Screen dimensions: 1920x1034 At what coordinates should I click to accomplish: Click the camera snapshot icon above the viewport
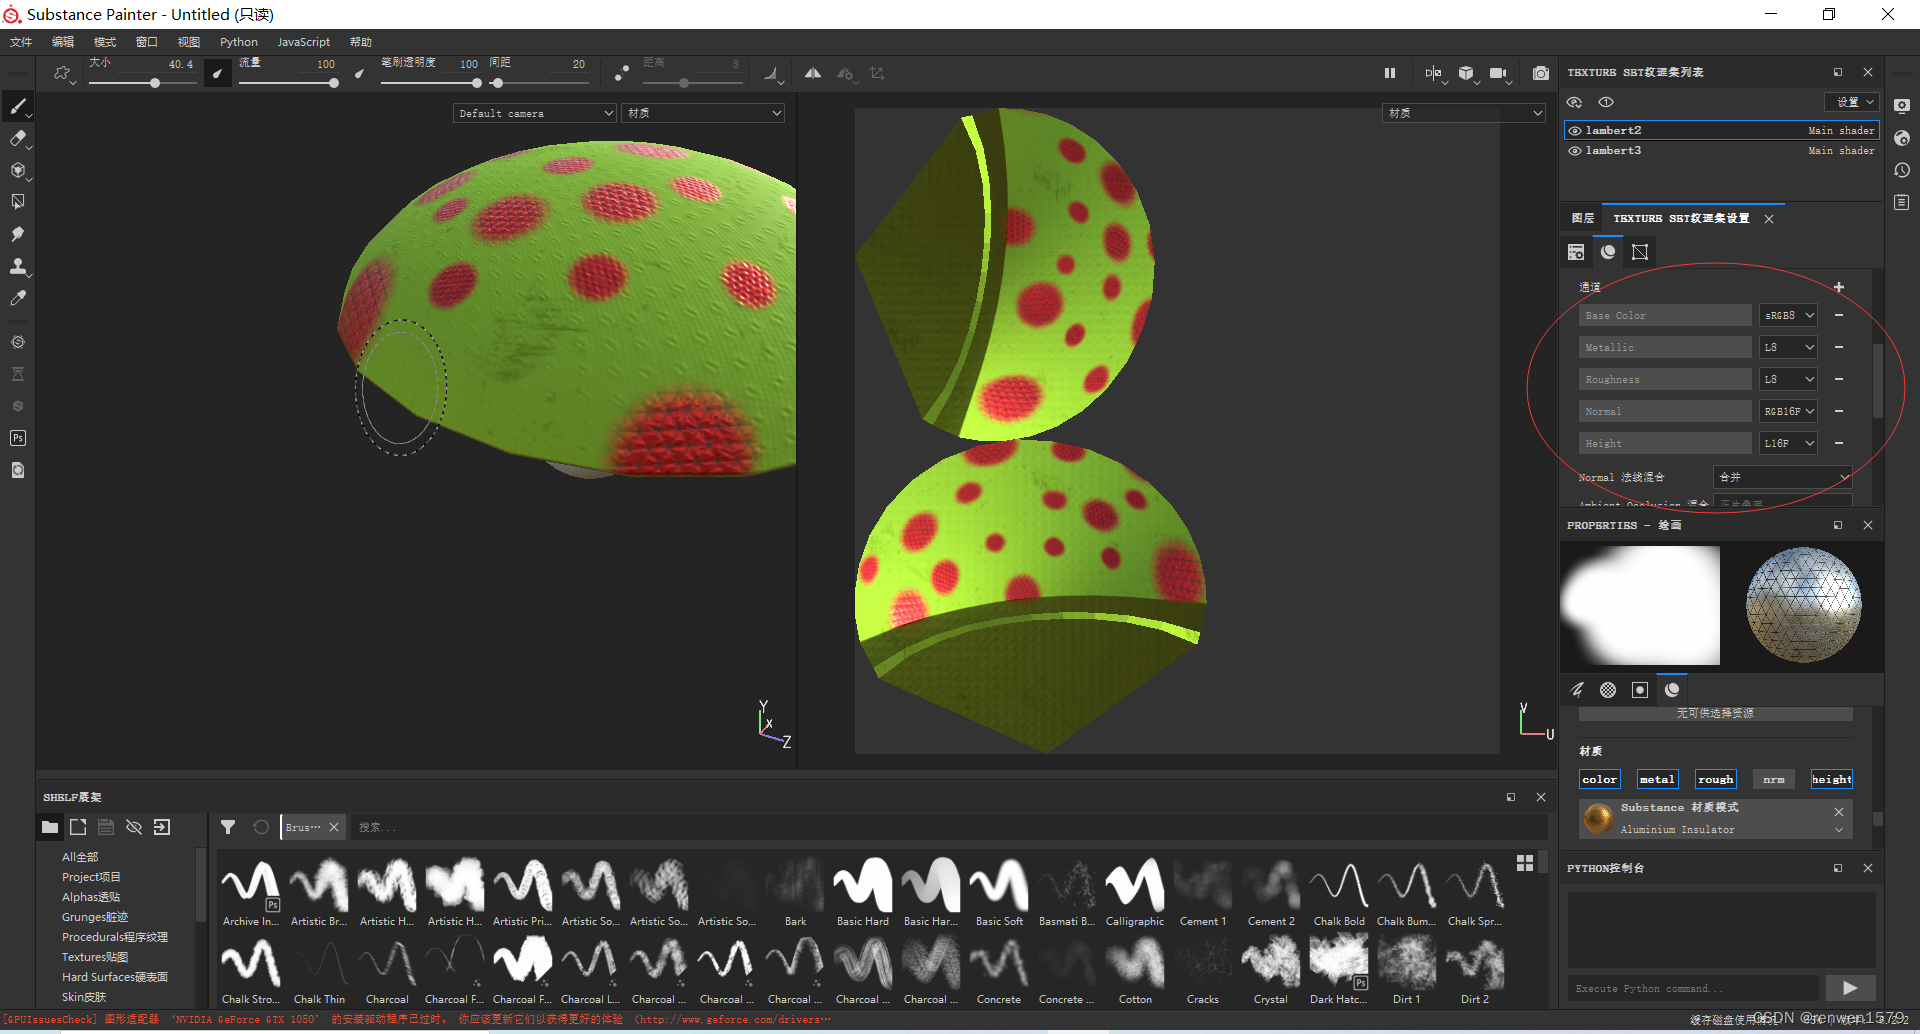pos(1540,73)
